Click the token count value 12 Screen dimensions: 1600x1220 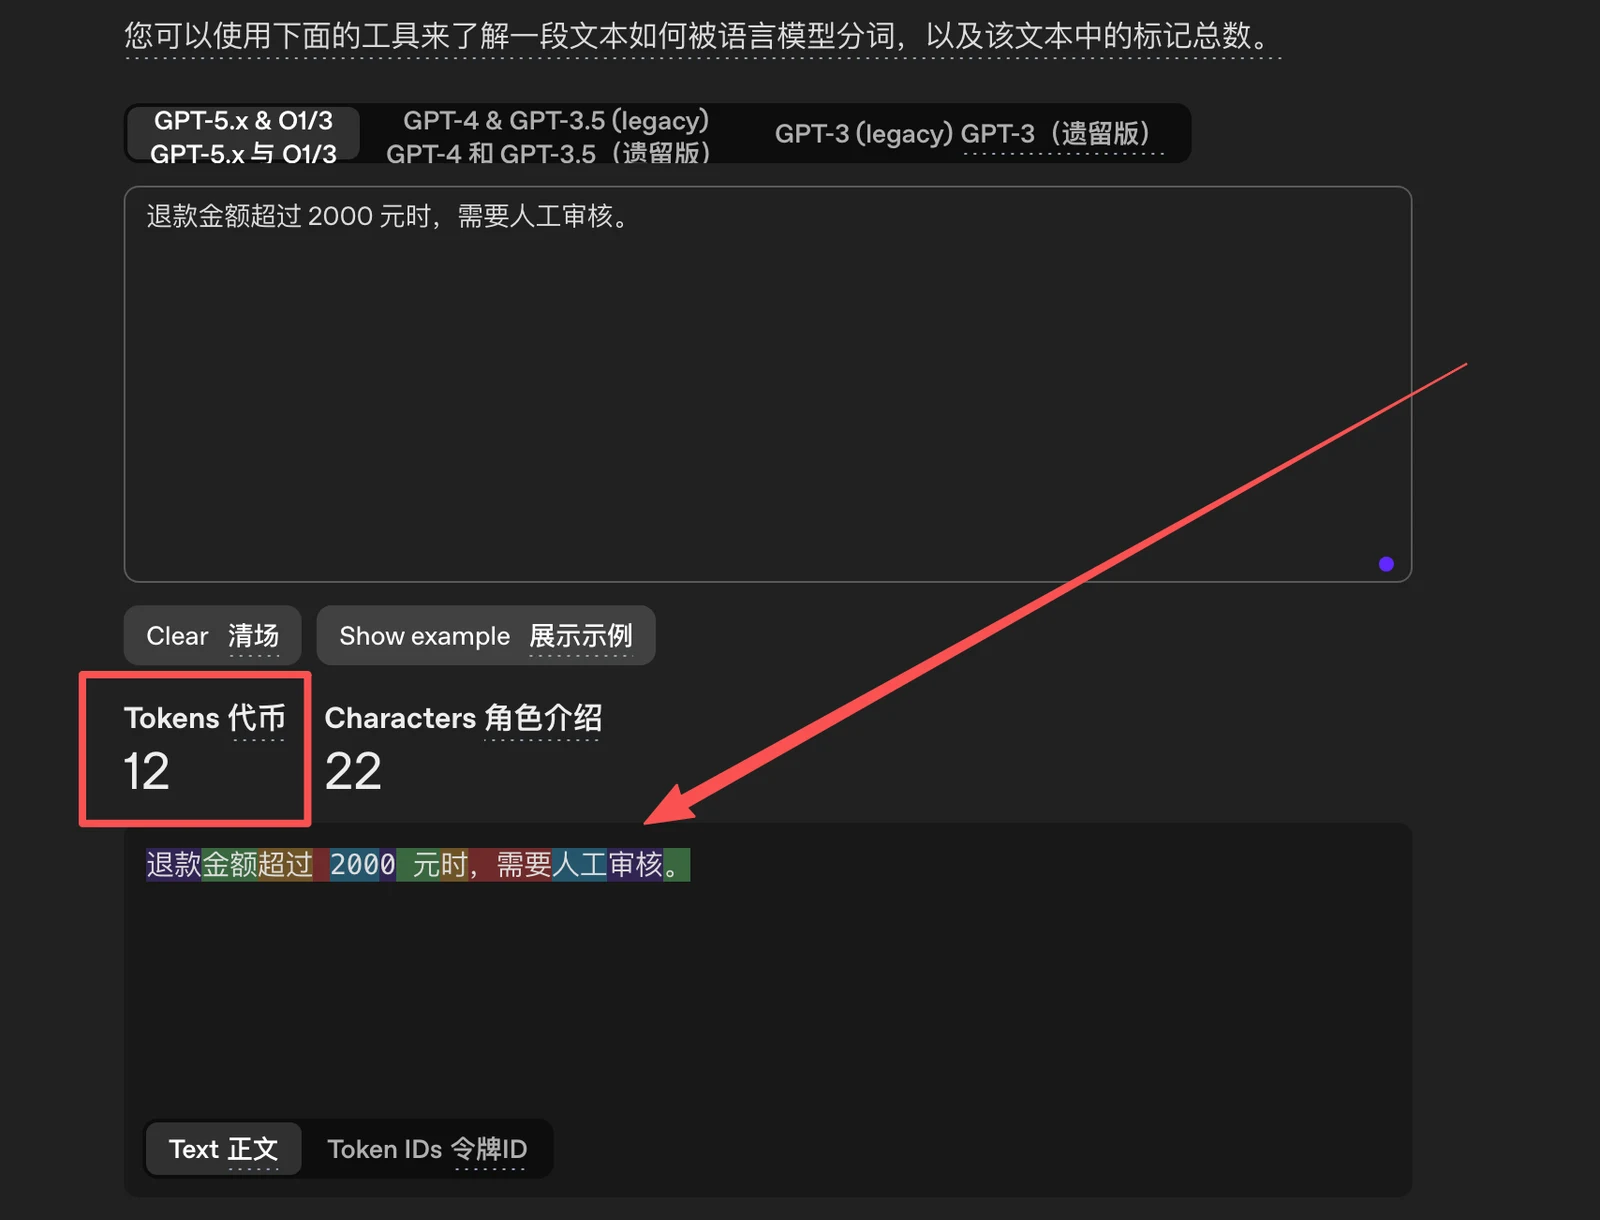click(x=146, y=771)
